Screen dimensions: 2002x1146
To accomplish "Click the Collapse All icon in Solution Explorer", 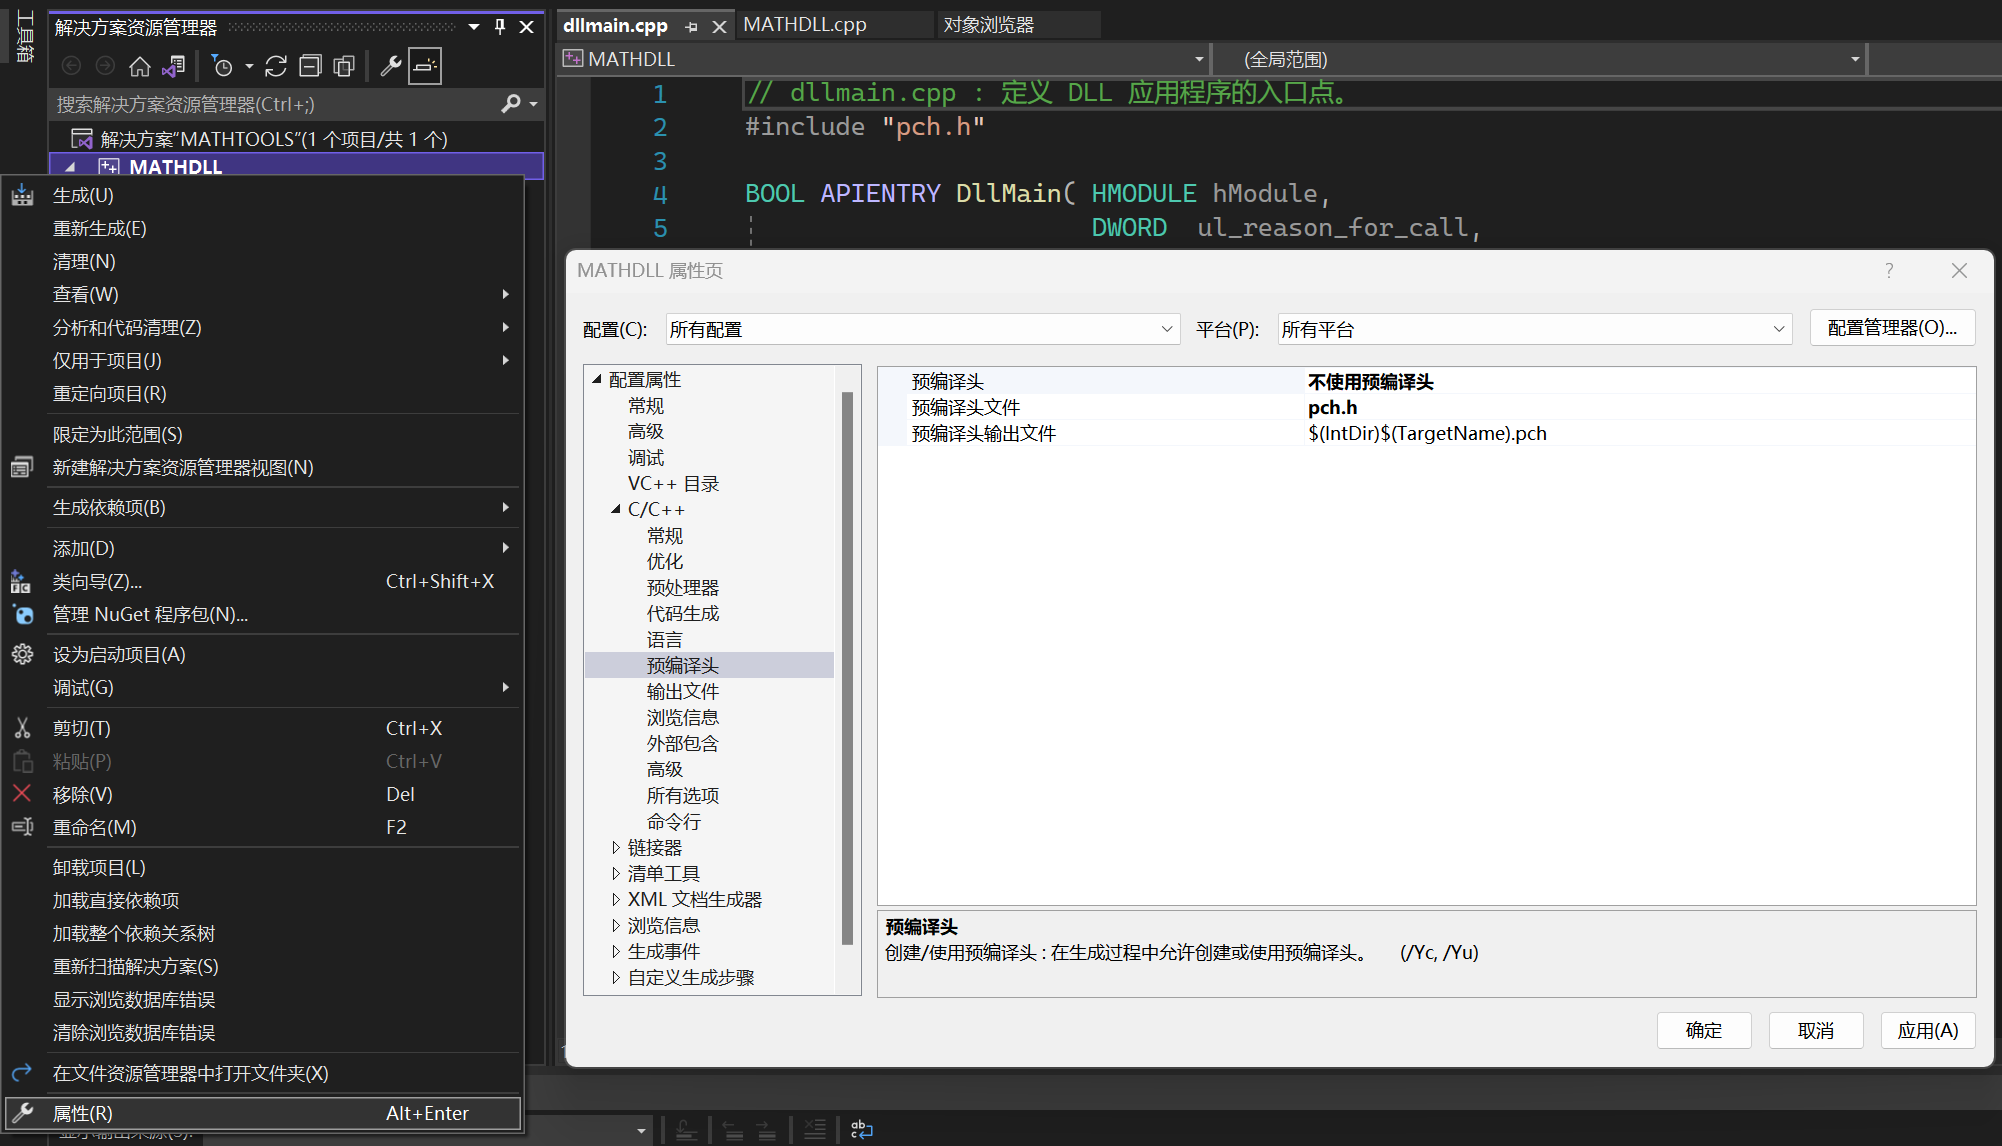I will (x=310, y=67).
